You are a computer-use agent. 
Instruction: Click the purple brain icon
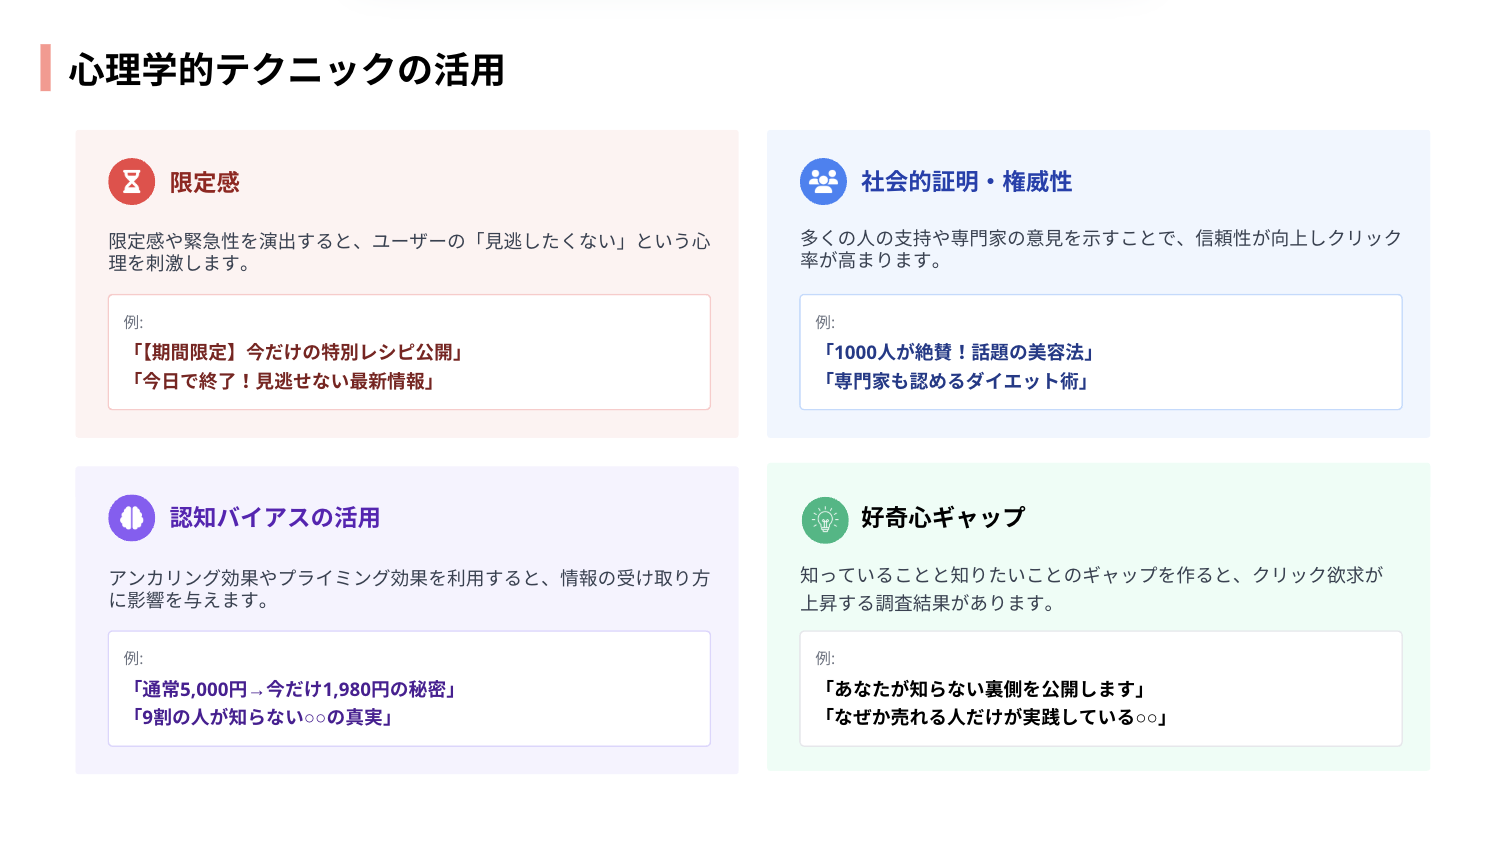132,518
